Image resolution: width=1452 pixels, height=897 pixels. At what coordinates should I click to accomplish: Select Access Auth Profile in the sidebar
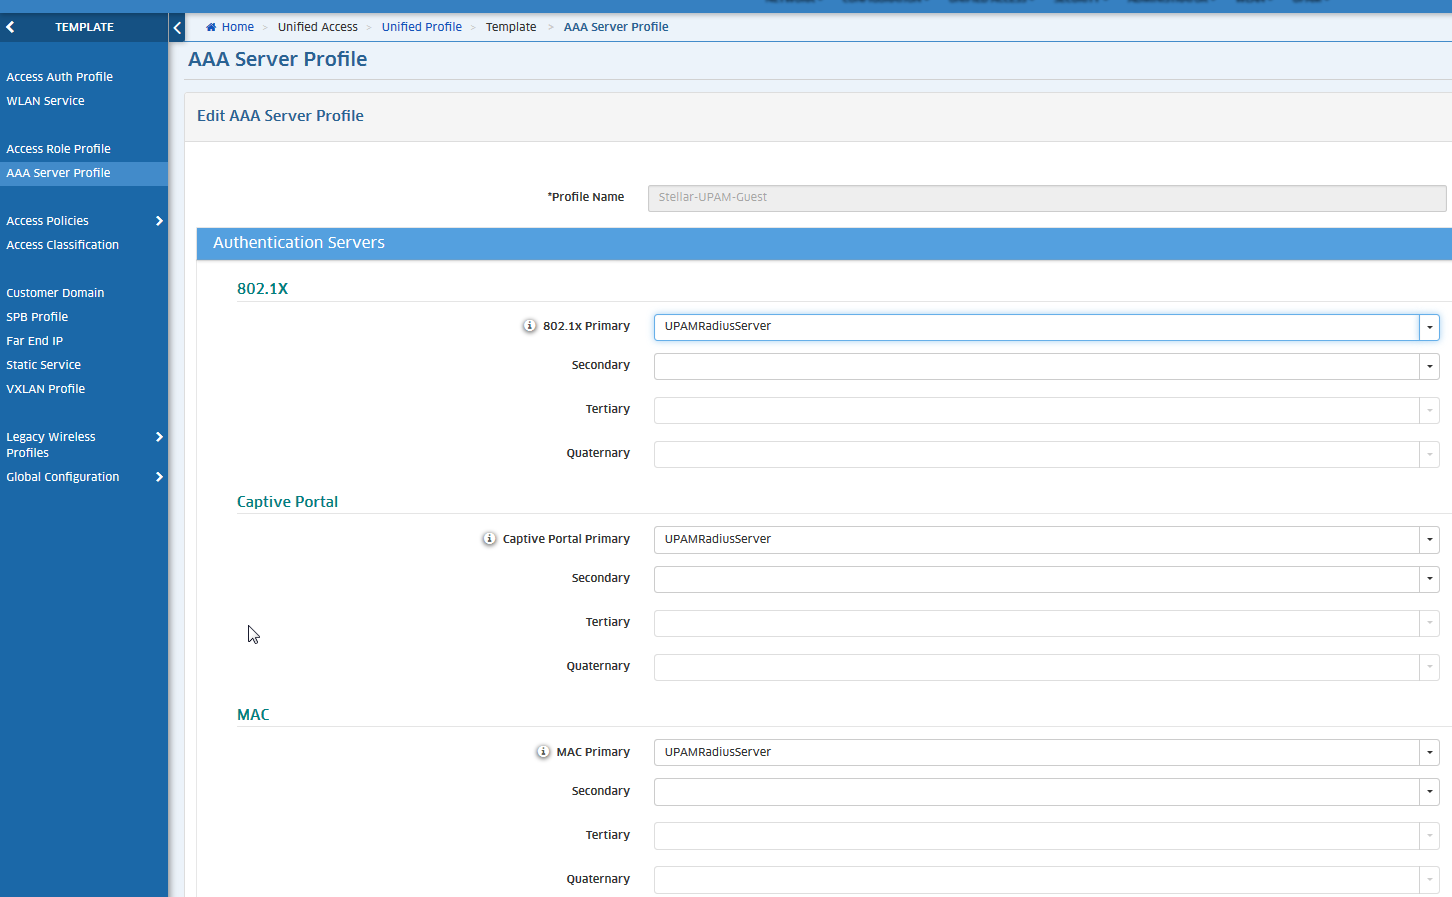pyautogui.click(x=59, y=77)
